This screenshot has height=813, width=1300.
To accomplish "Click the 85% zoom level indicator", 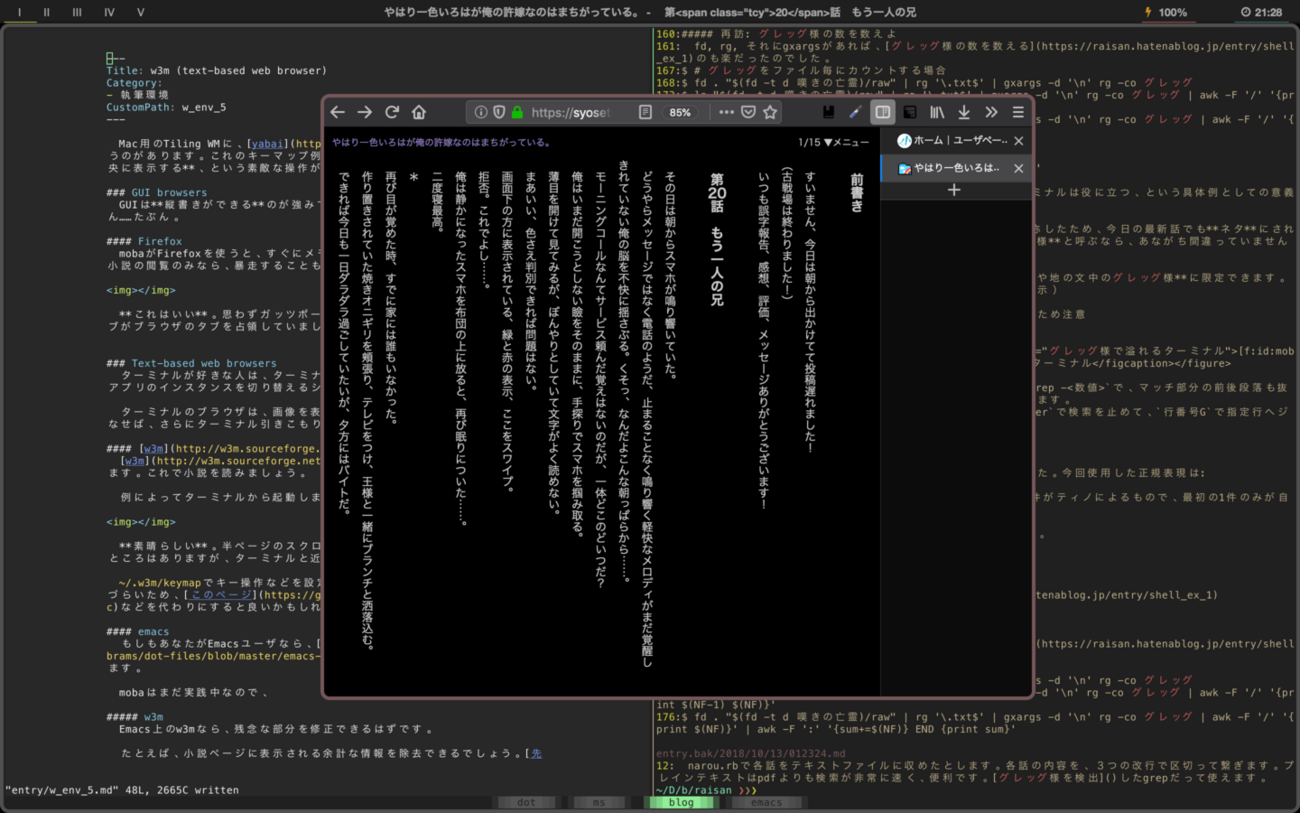I will pyautogui.click(x=680, y=113).
